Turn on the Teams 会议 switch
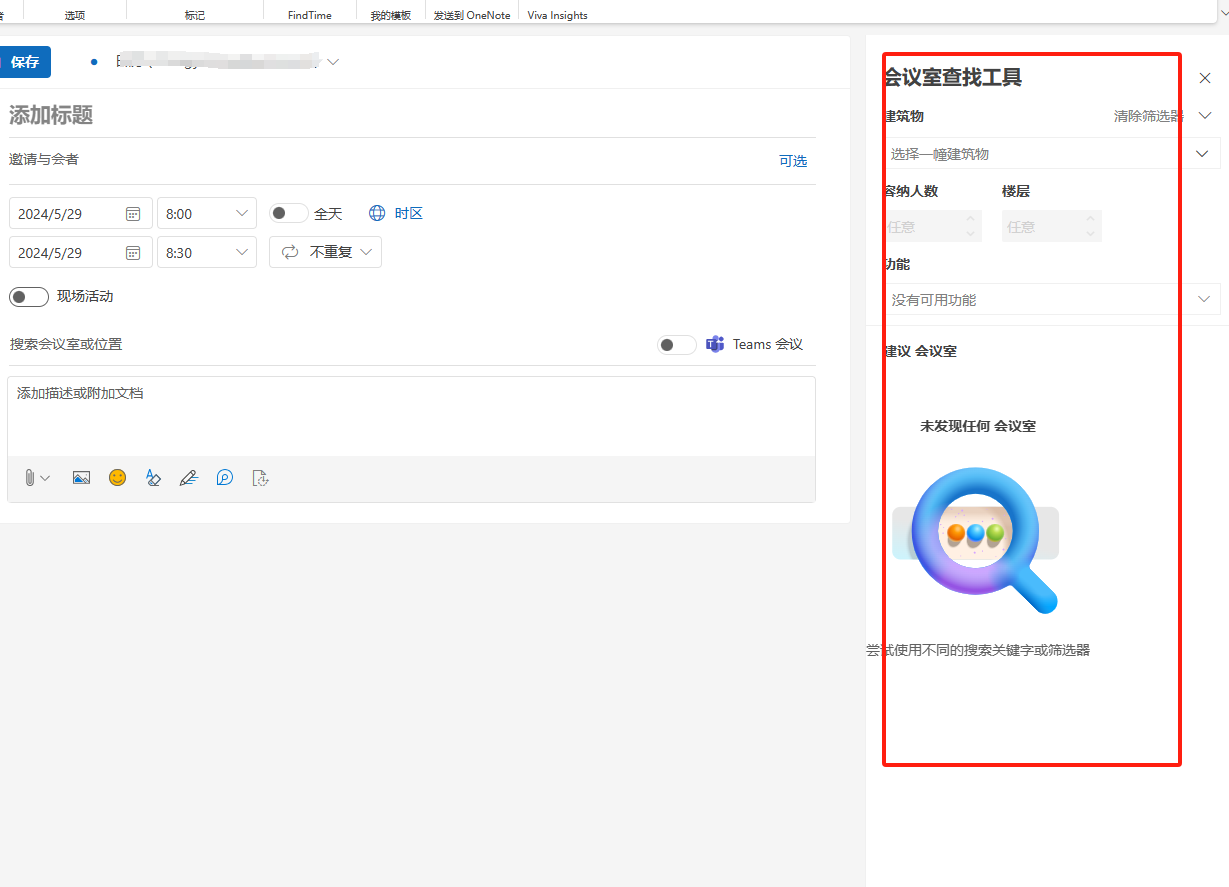Screen dimensions: 1229x887 click(677, 344)
